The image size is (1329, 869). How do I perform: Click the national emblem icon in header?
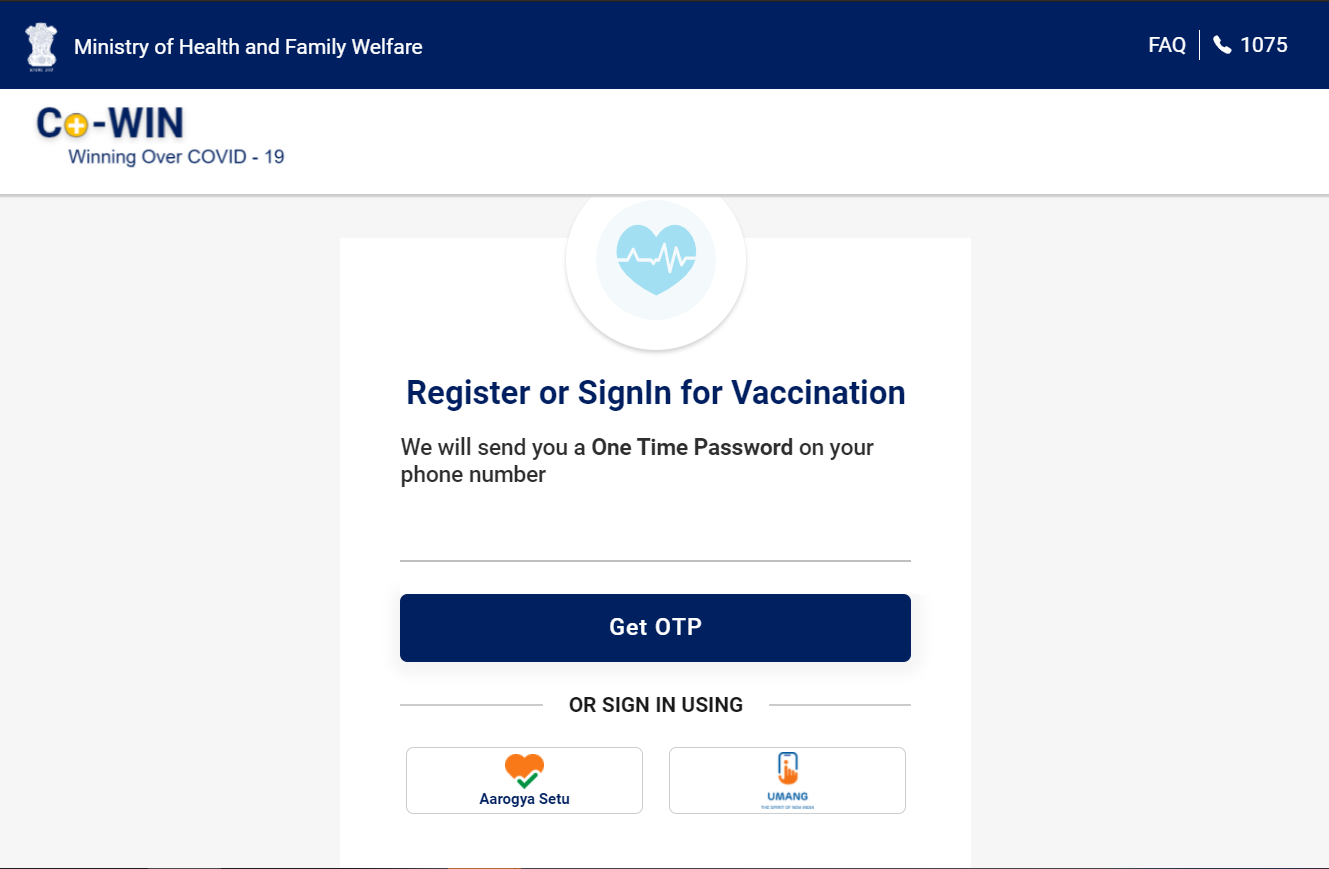(41, 46)
